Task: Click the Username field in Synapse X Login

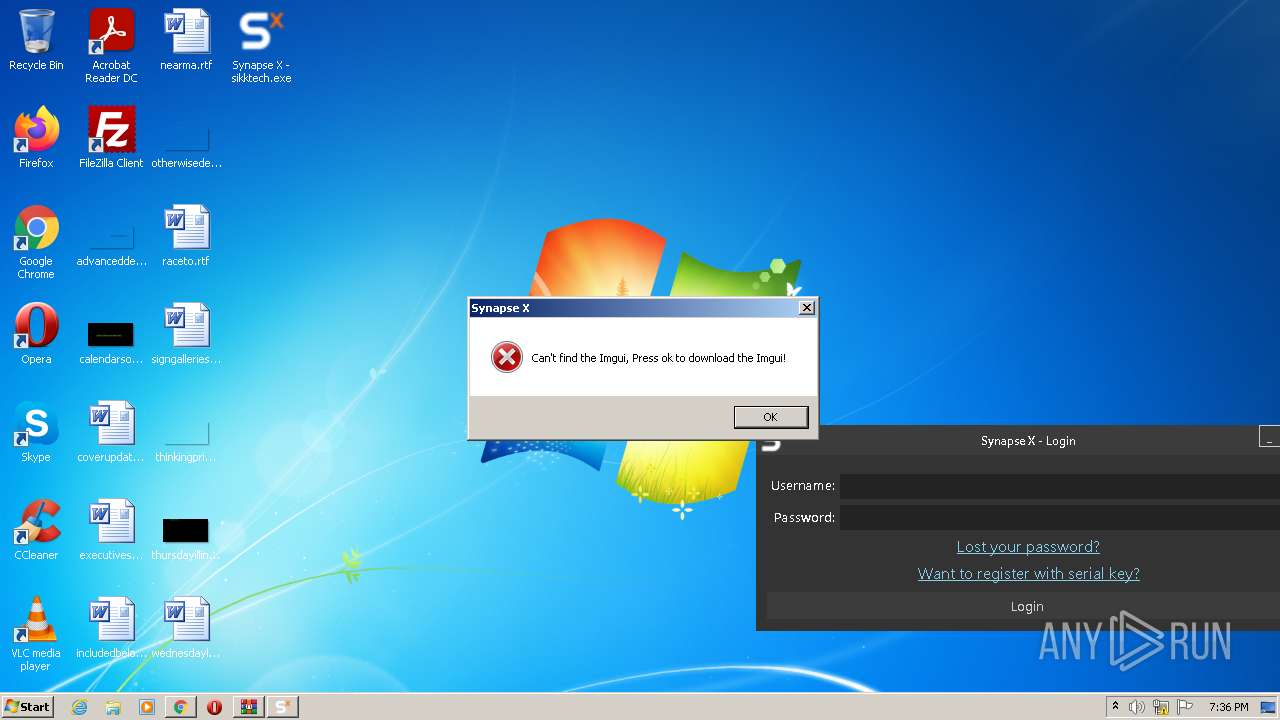Action: 1059,486
